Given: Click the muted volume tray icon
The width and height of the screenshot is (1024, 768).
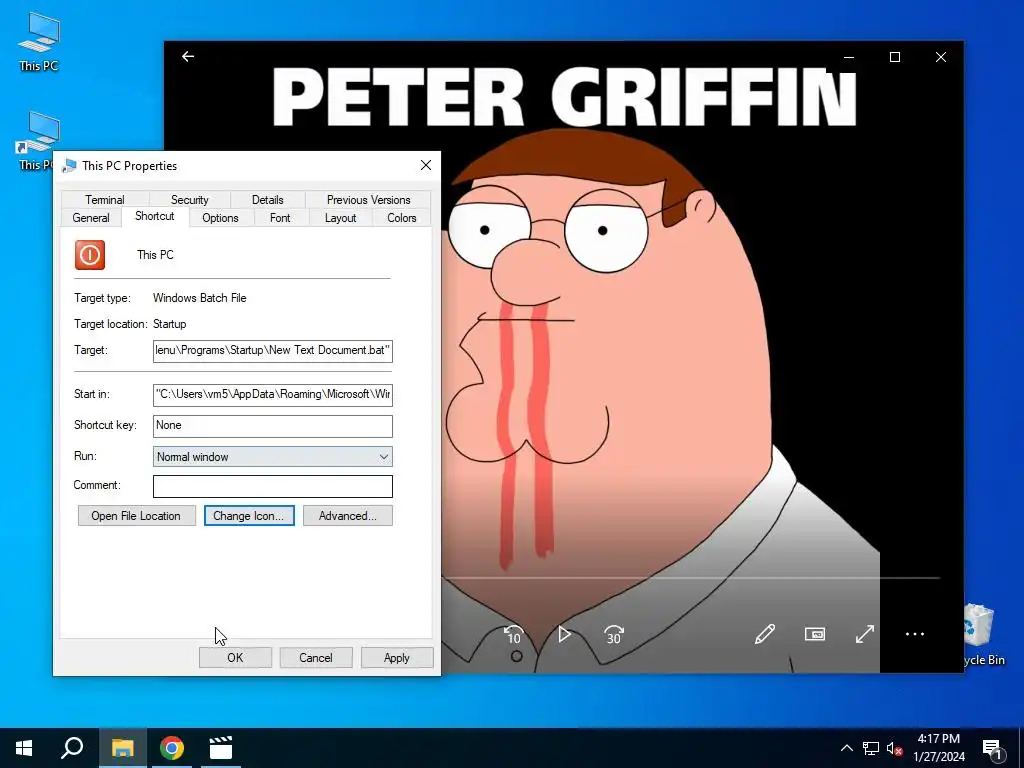Looking at the screenshot, I should (894, 748).
